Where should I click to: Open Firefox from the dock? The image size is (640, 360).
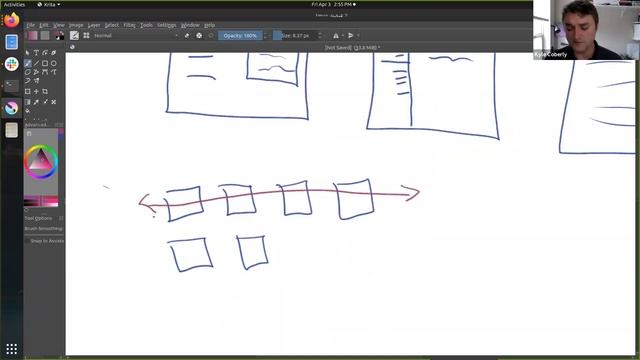click(11, 20)
